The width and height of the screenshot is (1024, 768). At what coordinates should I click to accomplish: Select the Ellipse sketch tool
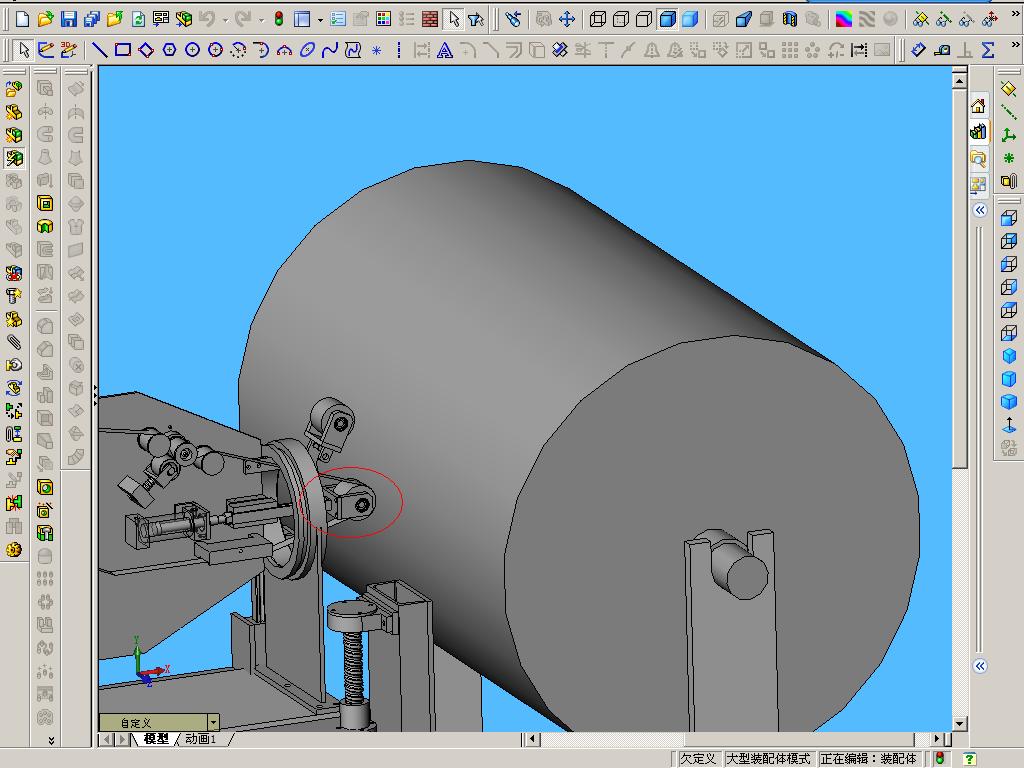pyautogui.click(x=307, y=50)
